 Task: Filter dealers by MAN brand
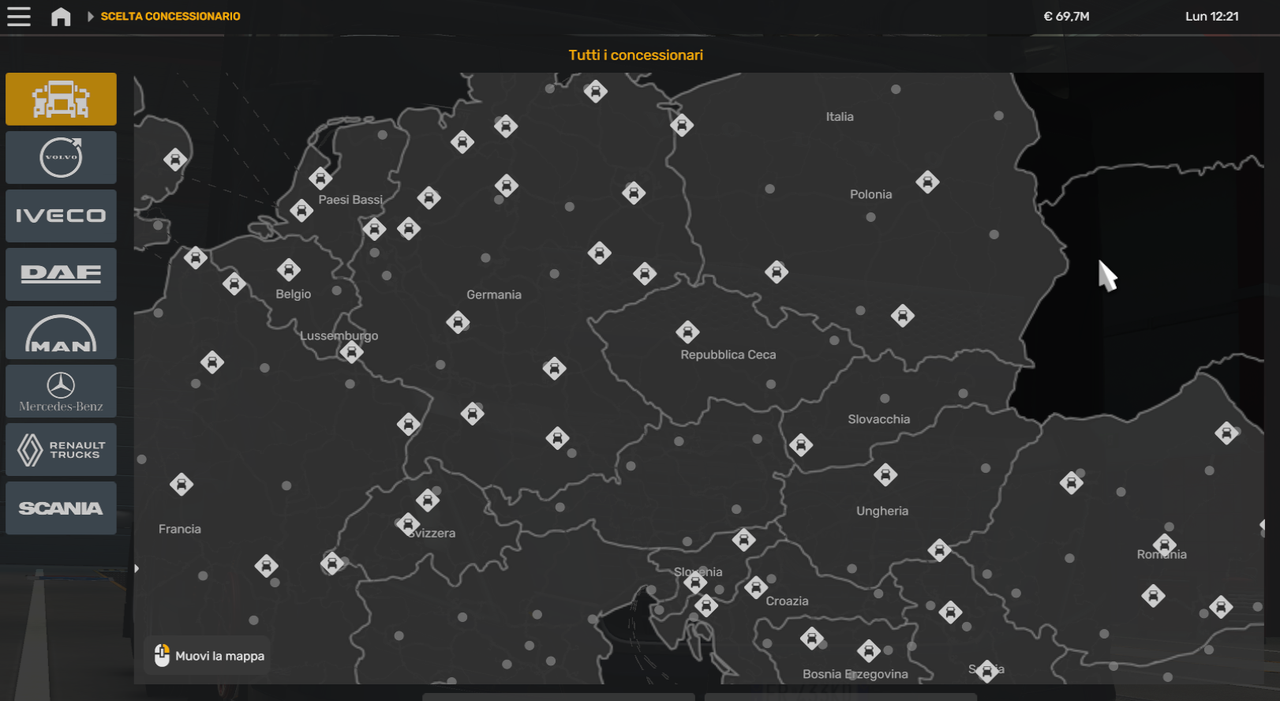tap(61, 333)
